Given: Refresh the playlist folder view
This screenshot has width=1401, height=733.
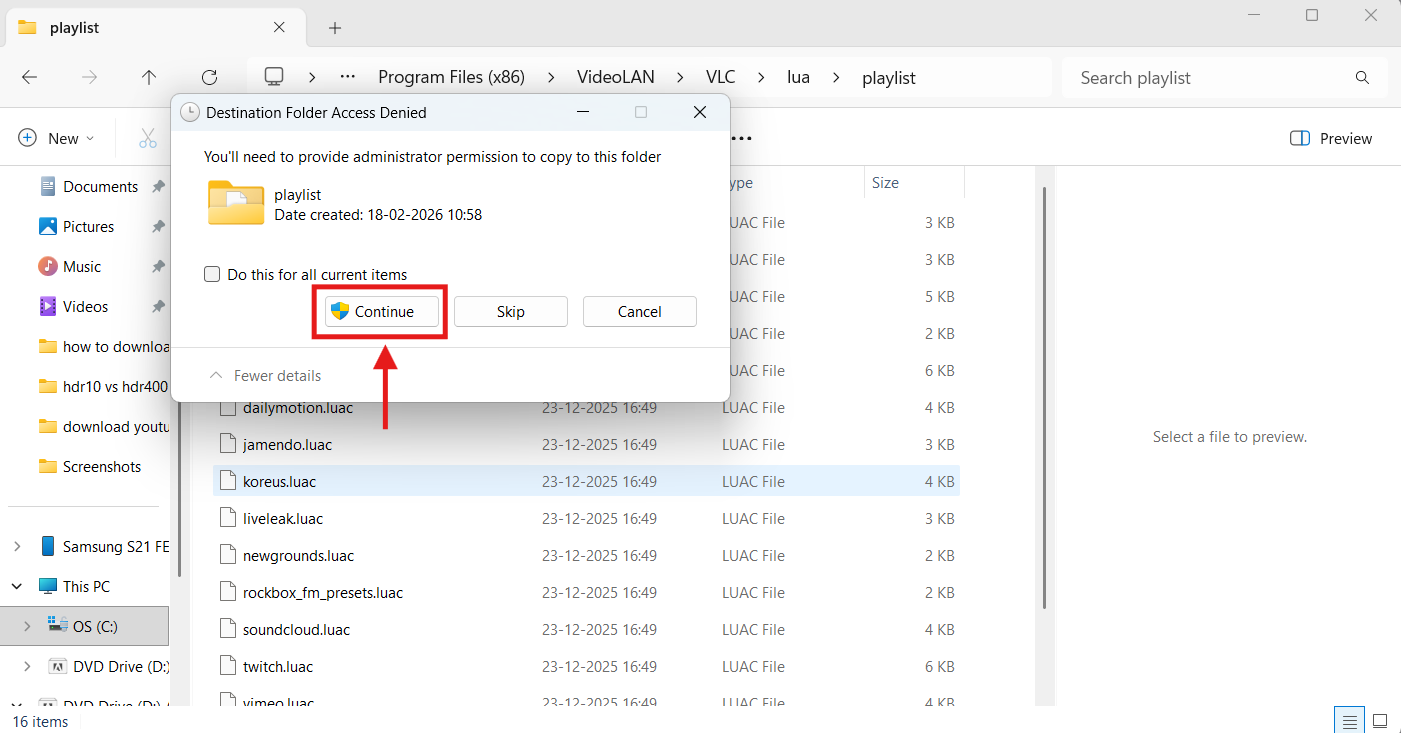Looking at the screenshot, I should click(209, 77).
